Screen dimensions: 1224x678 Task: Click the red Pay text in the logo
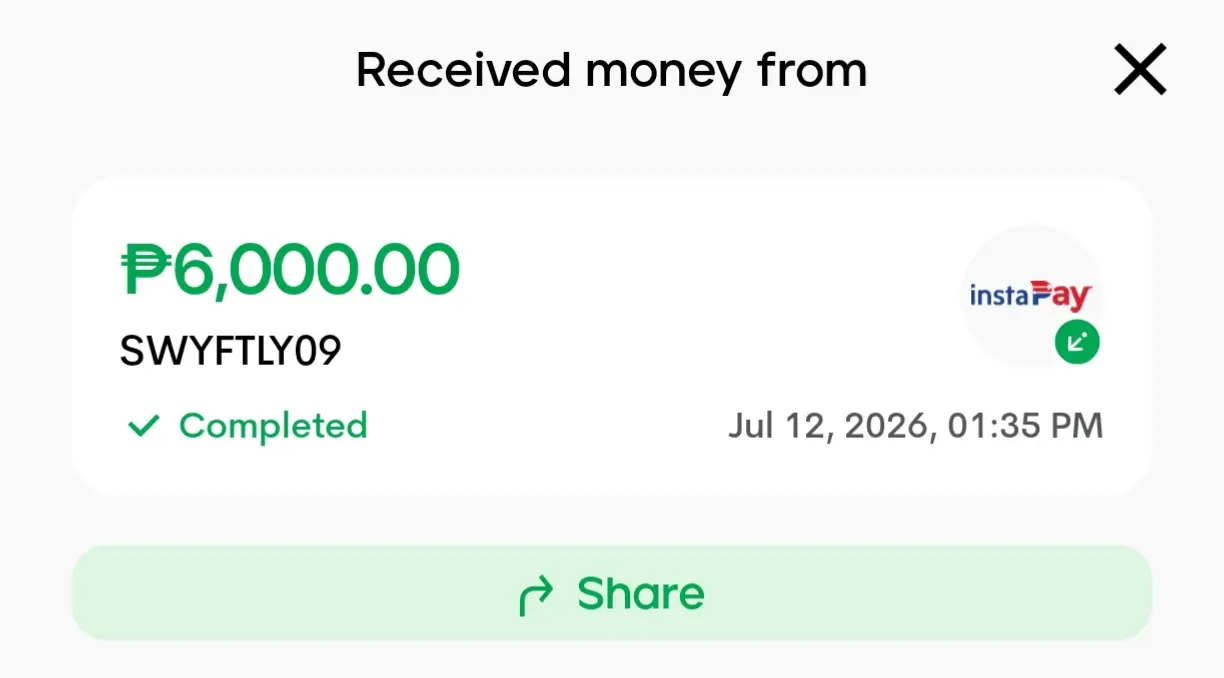click(1062, 297)
